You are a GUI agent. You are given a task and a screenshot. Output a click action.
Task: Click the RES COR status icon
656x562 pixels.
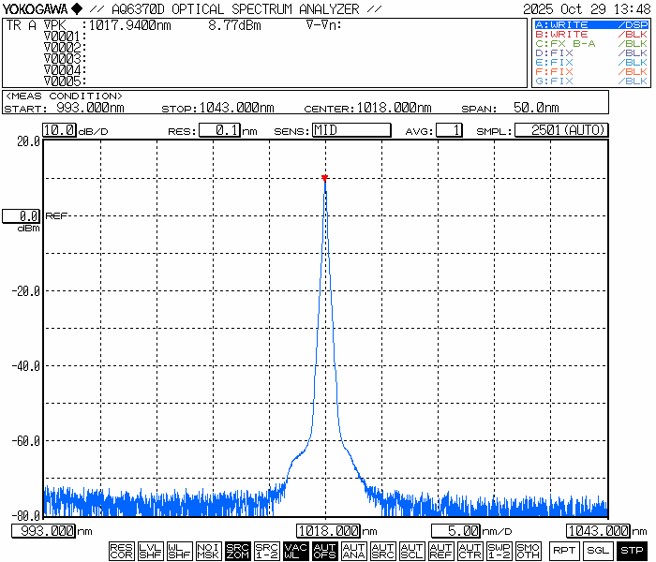point(121,550)
